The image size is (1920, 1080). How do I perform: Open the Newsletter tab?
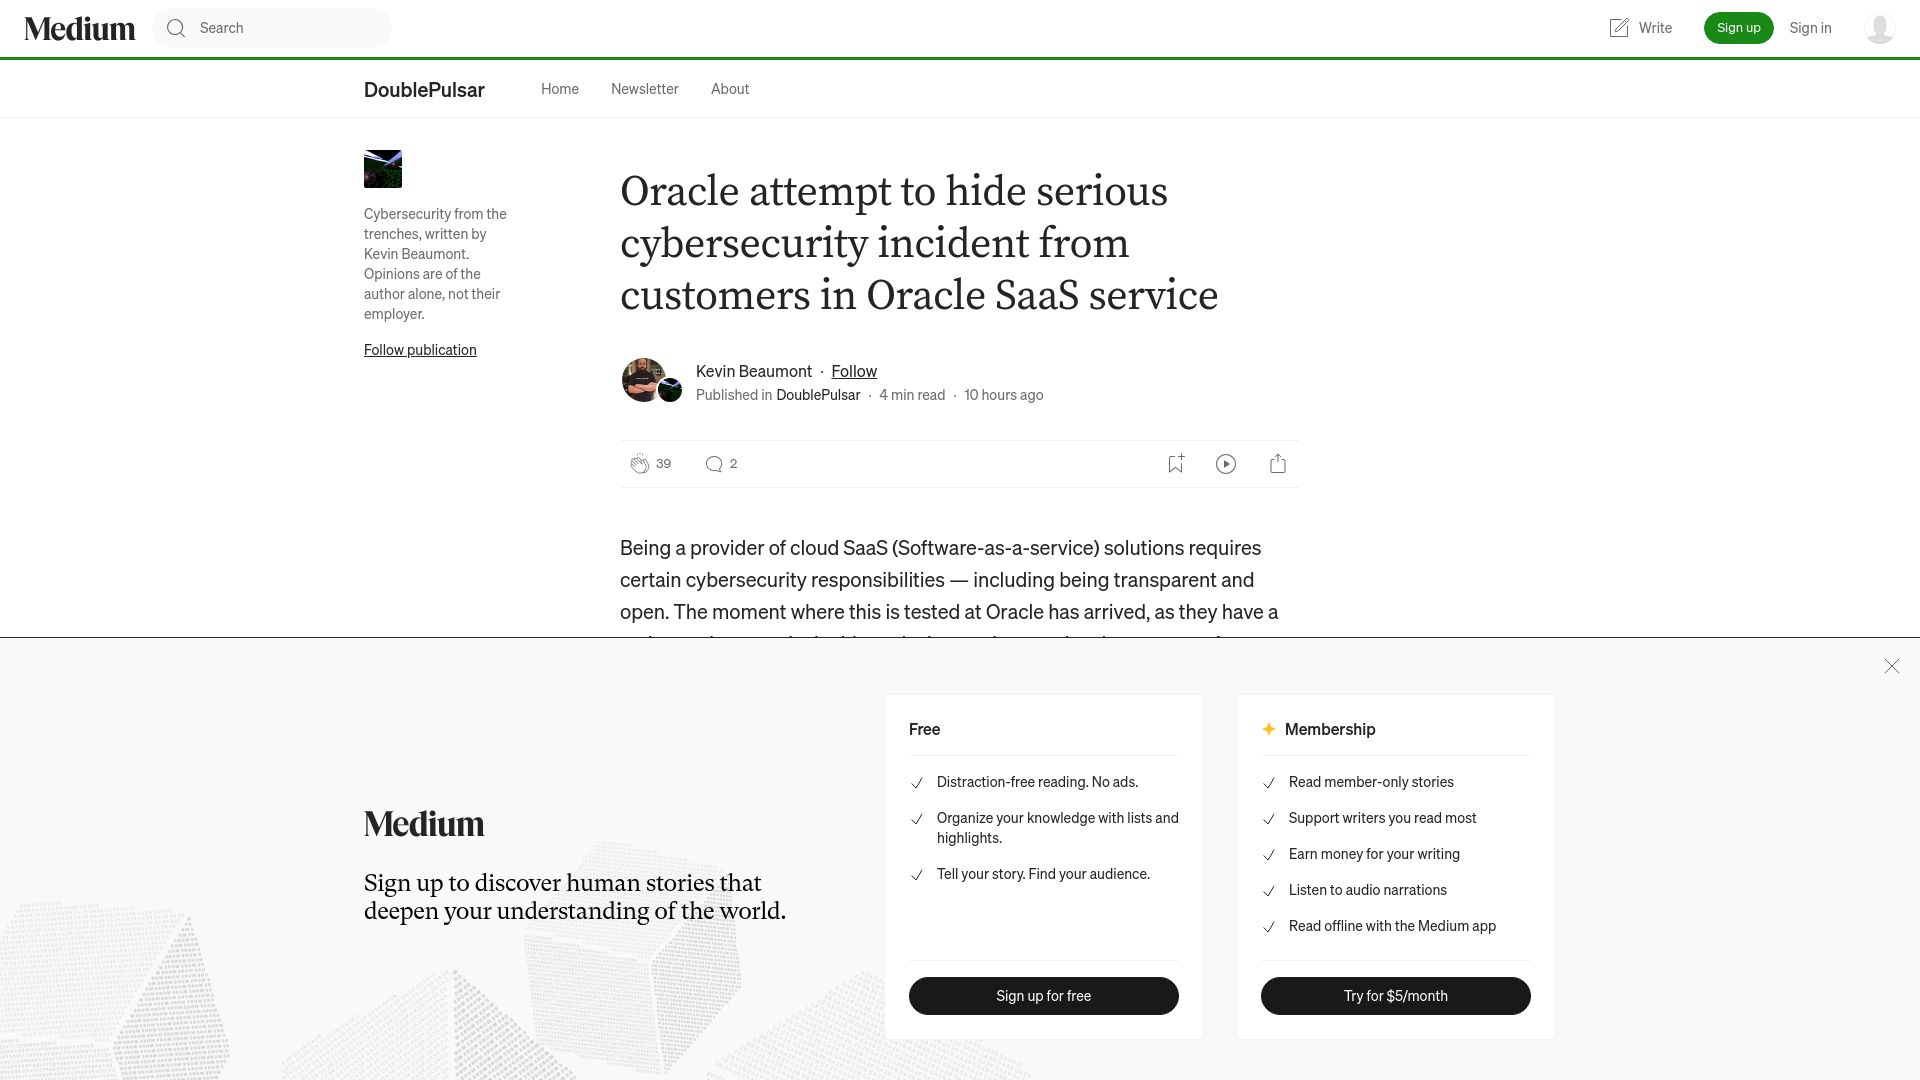click(645, 89)
